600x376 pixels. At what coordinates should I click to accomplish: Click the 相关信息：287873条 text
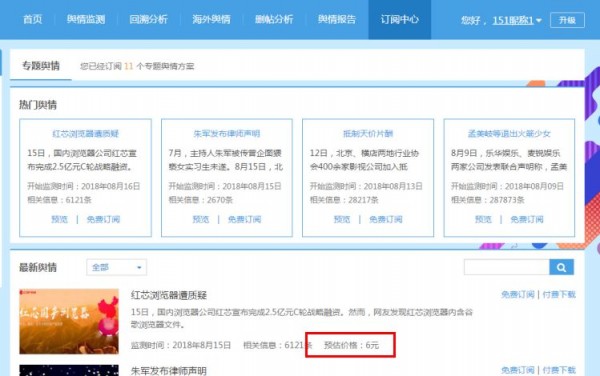(488, 200)
